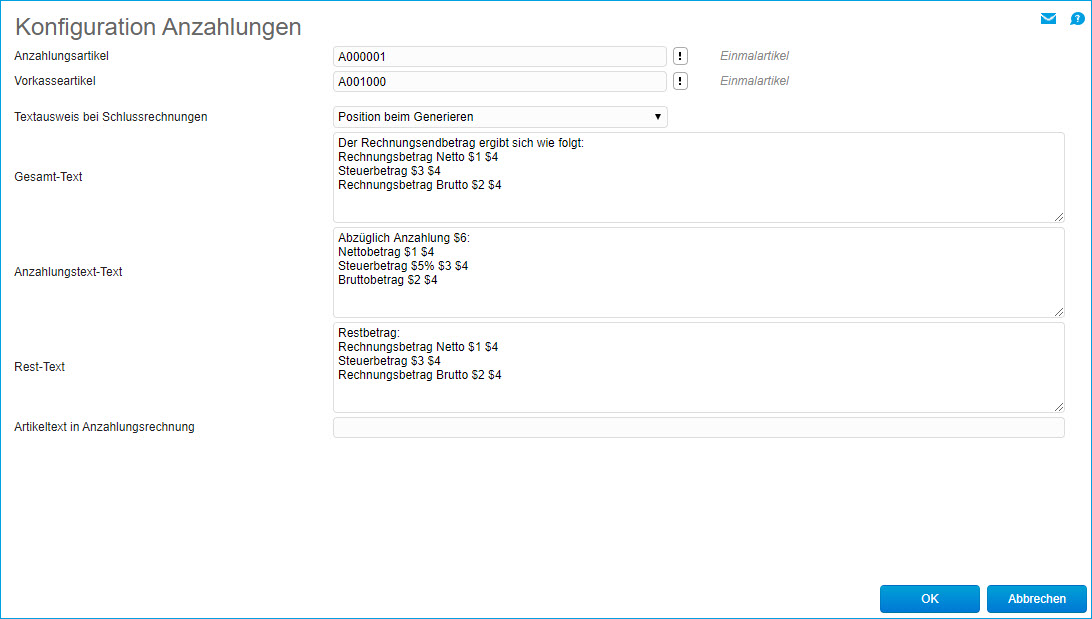The width and height of the screenshot is (1092, 619).
Task: Click the Artikeltext in Anzahlungsrechnung label
Action: click(x=104, y=427)
